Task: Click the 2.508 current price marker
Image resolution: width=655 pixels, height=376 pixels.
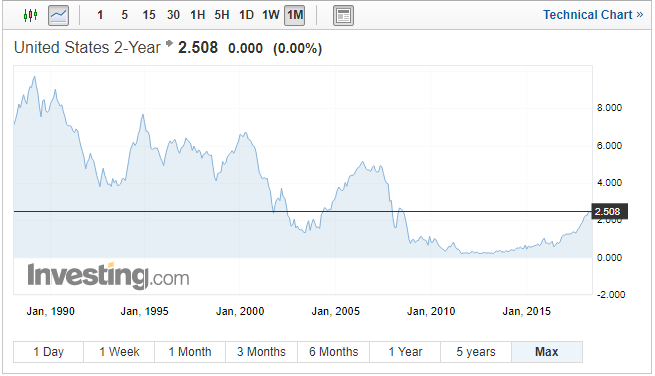Action: [x=609, y=212]
